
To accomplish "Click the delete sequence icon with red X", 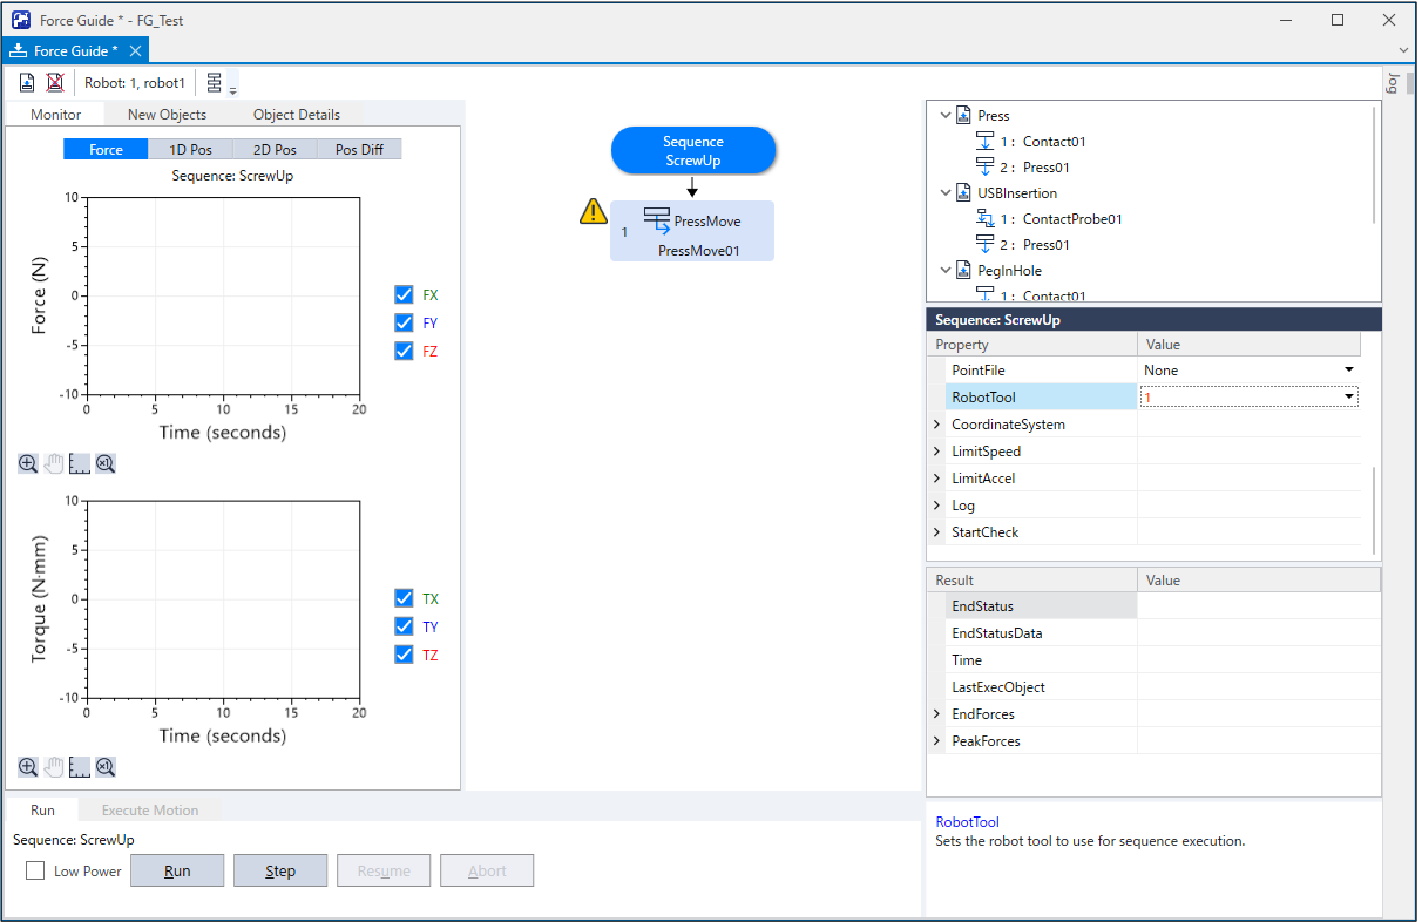I will pyautogui.click(x=55, y=83).
